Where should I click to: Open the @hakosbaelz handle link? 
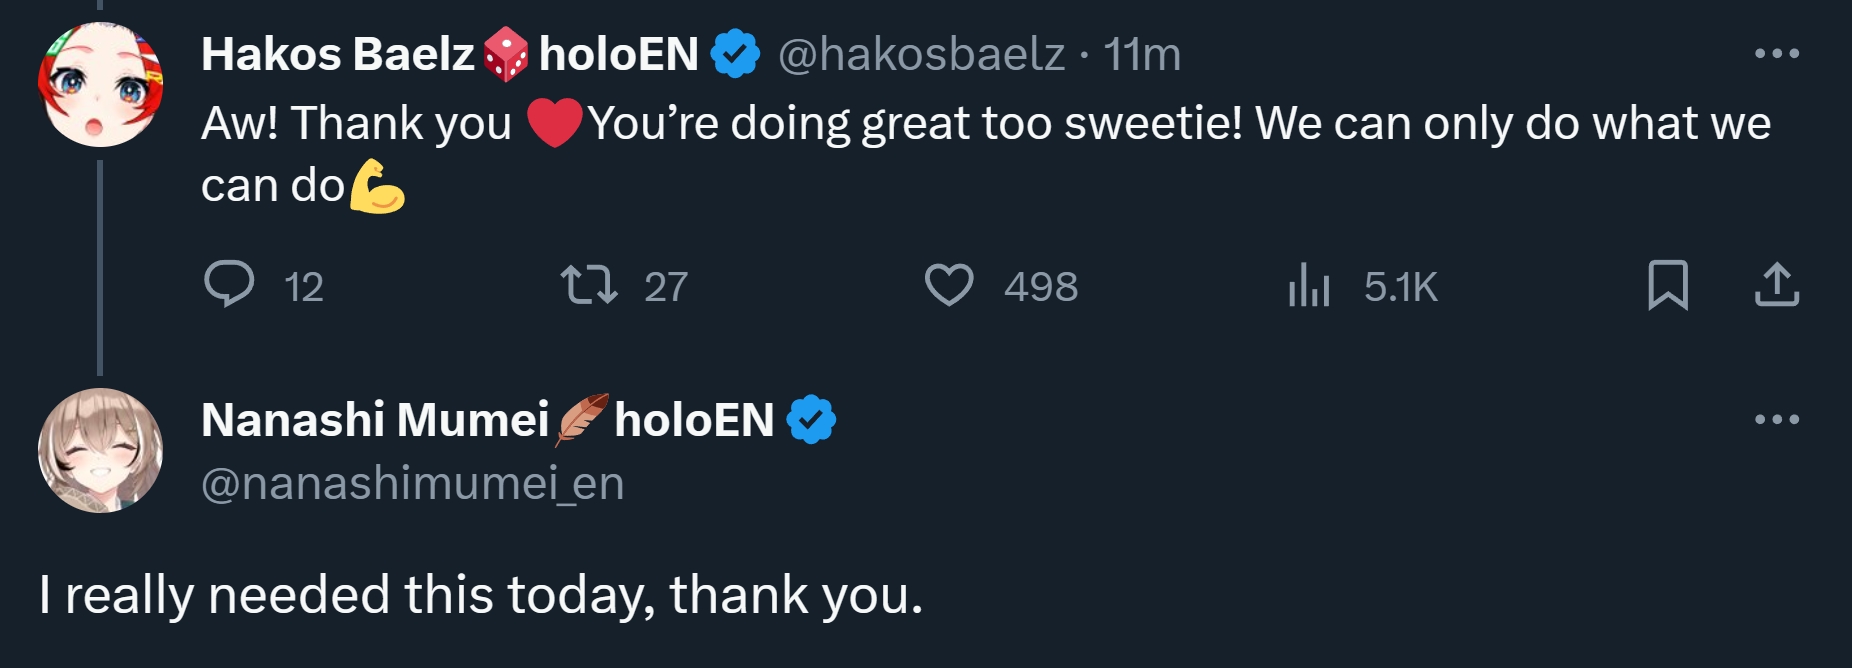[921, 54]
